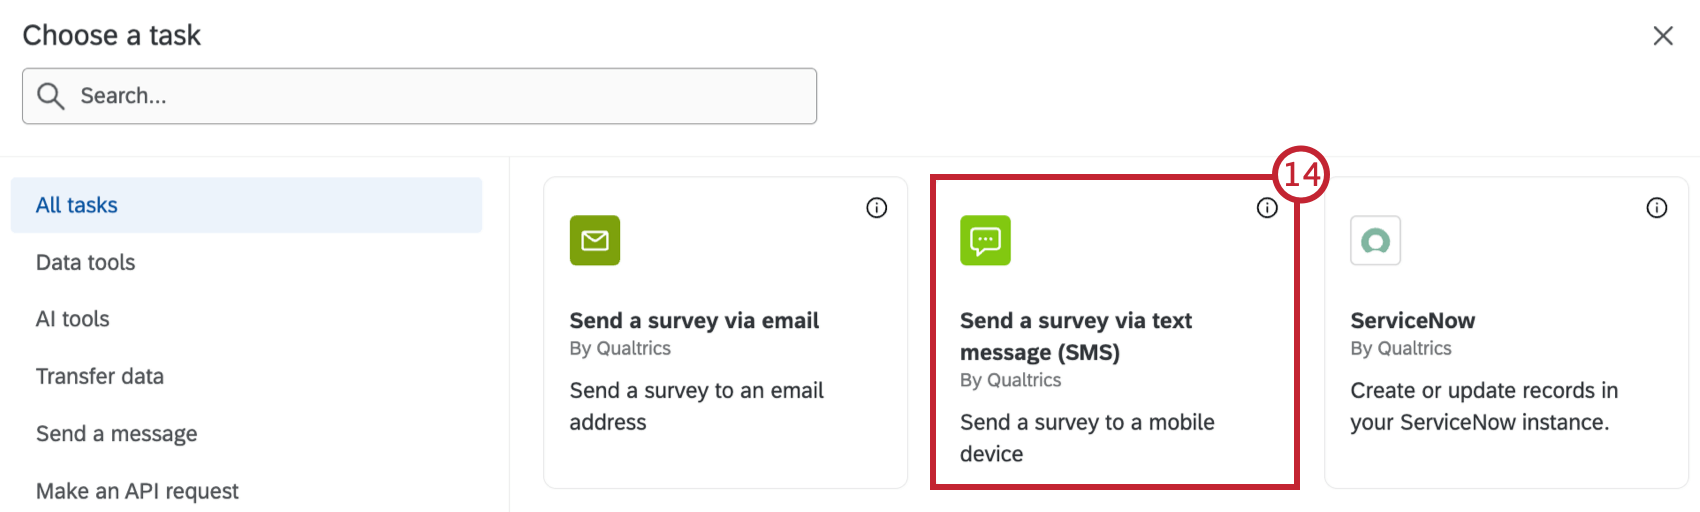Click into the task search field
This screenshot has height=512, width=1700.
(x=440, y=96)
